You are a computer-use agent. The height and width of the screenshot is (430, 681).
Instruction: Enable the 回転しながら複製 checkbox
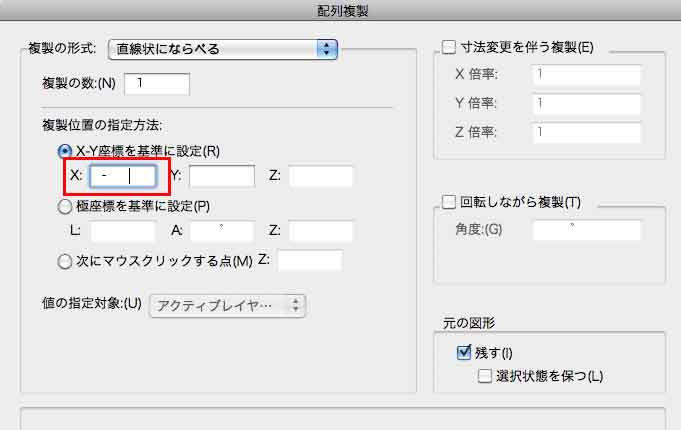[448, 203]
